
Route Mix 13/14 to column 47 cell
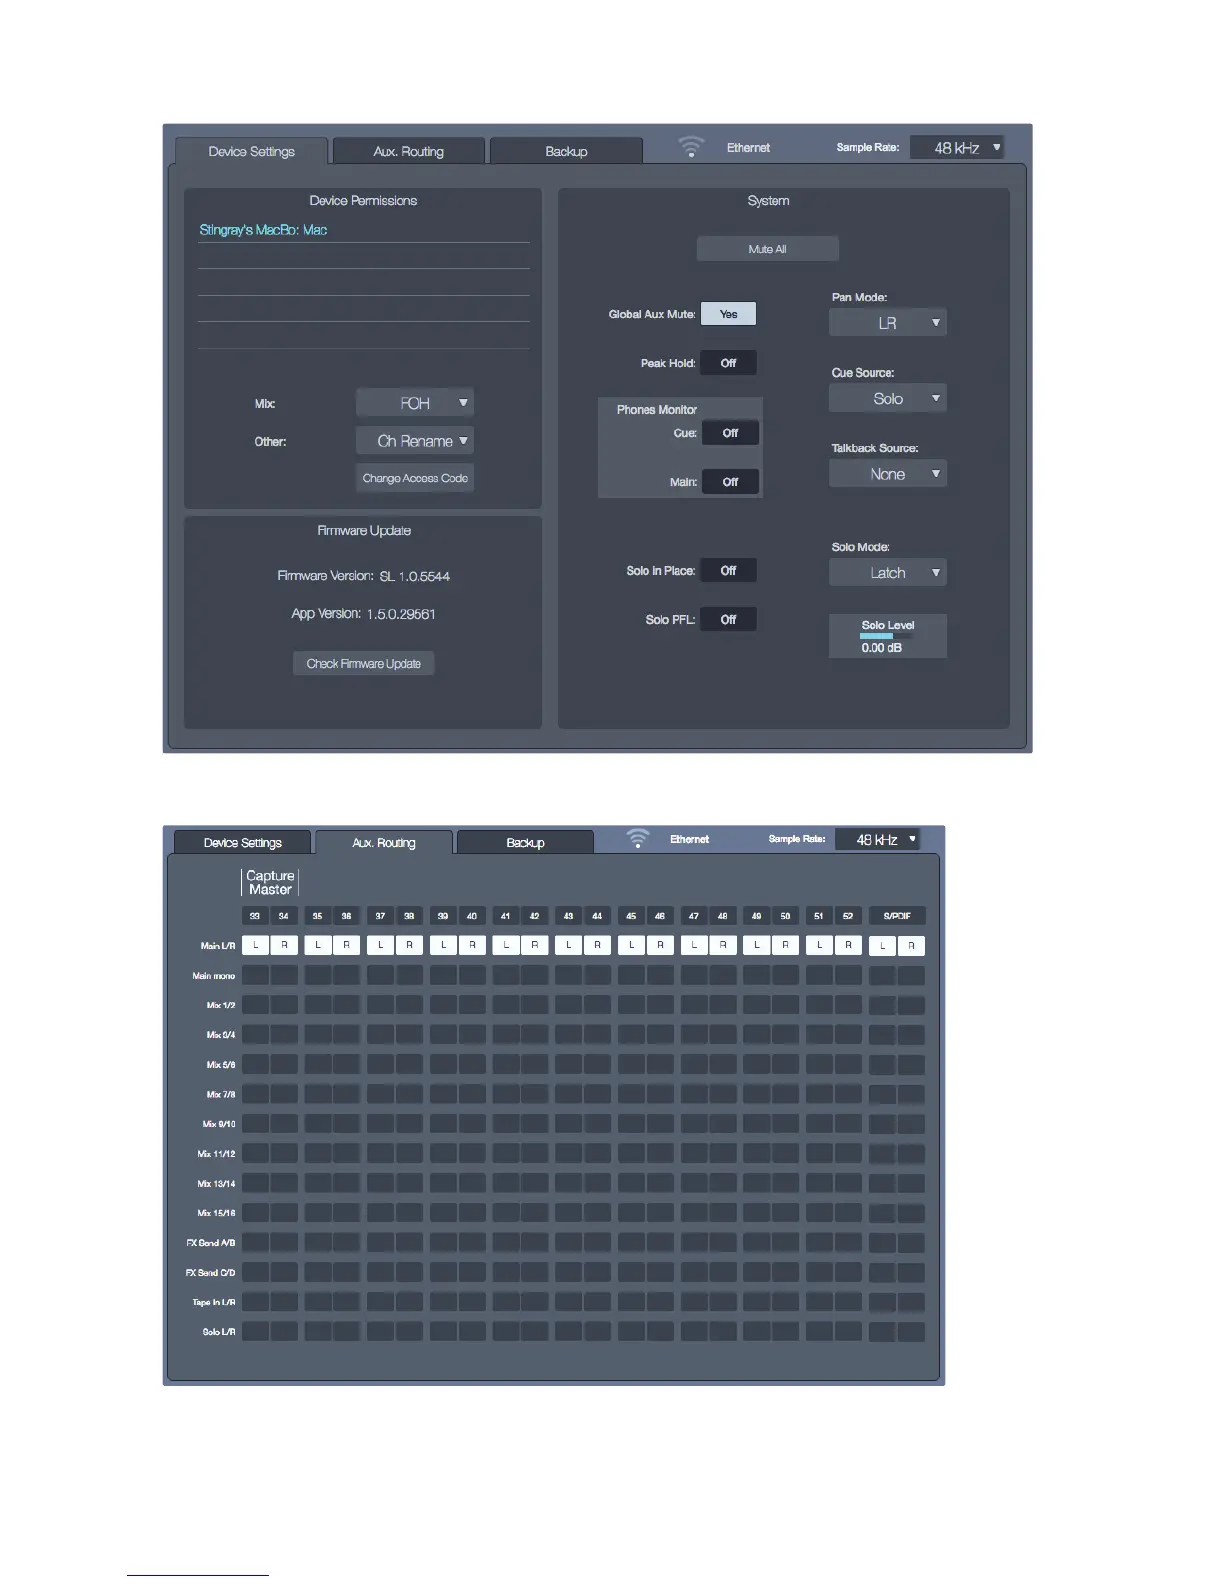[694, 1183]
